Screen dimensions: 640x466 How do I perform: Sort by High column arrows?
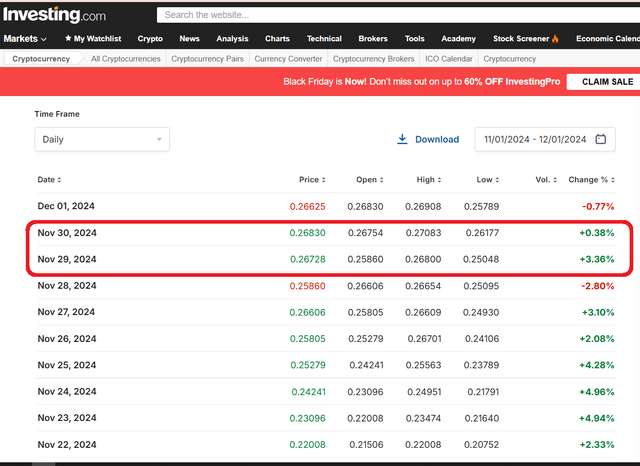tap(439, 180)
